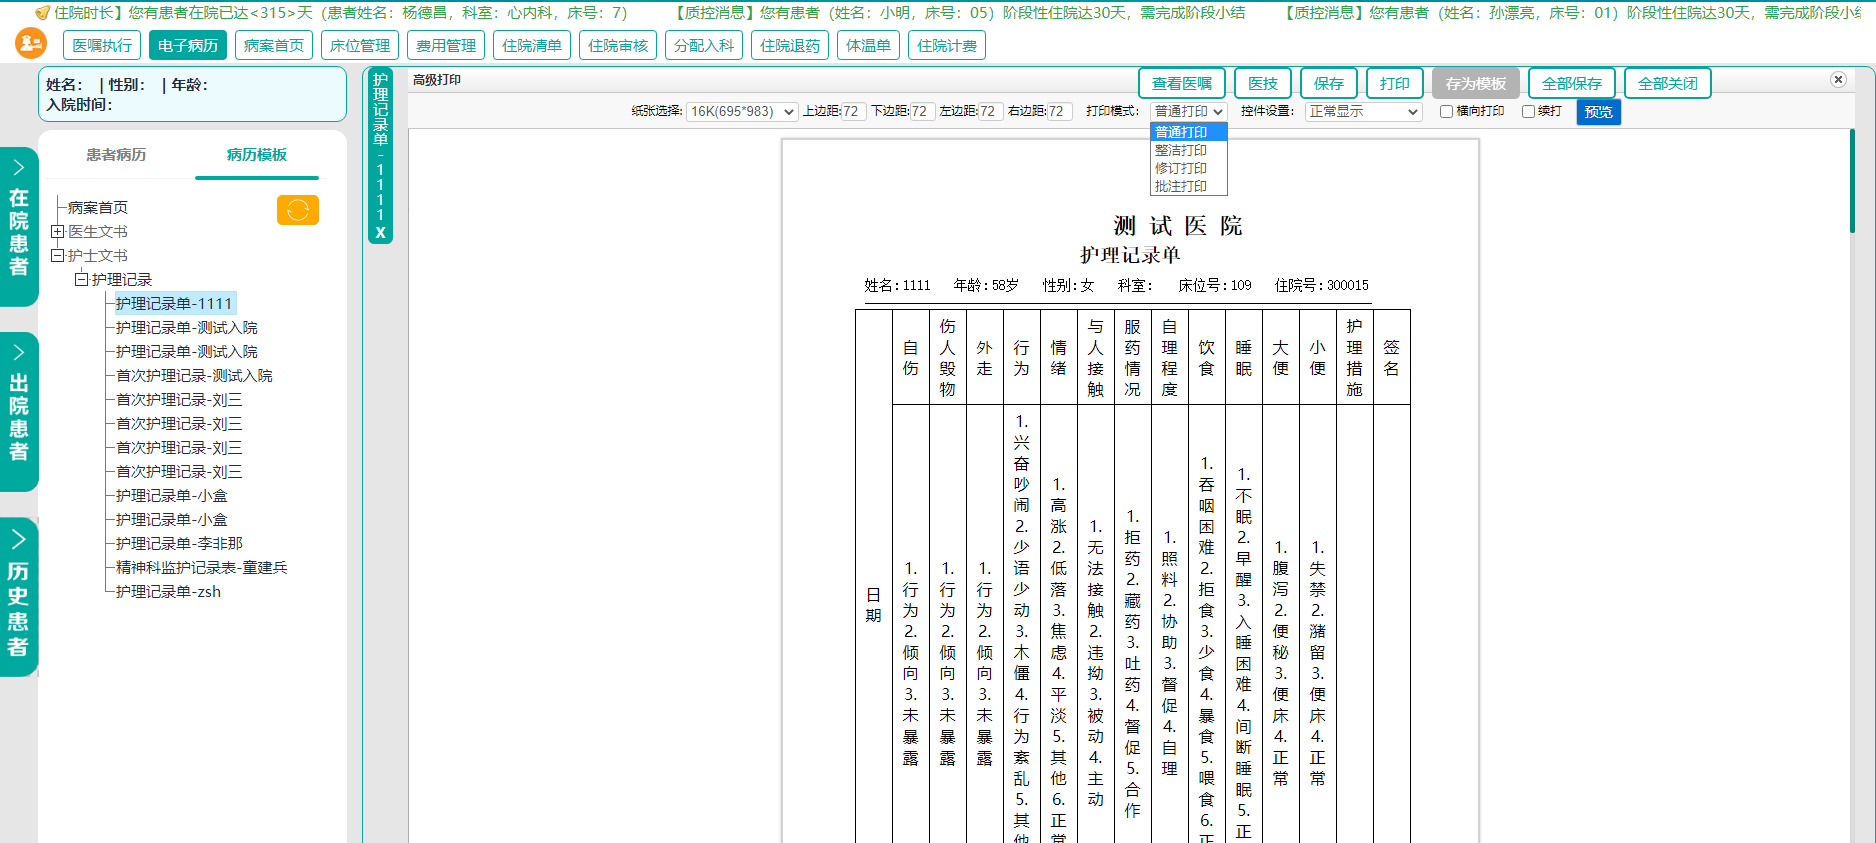Image resolution: width=1876 pixels, height=843 pixels.
Task: Close the 护理记录单-1111 vertical tab with X
Action: (380, 233)
